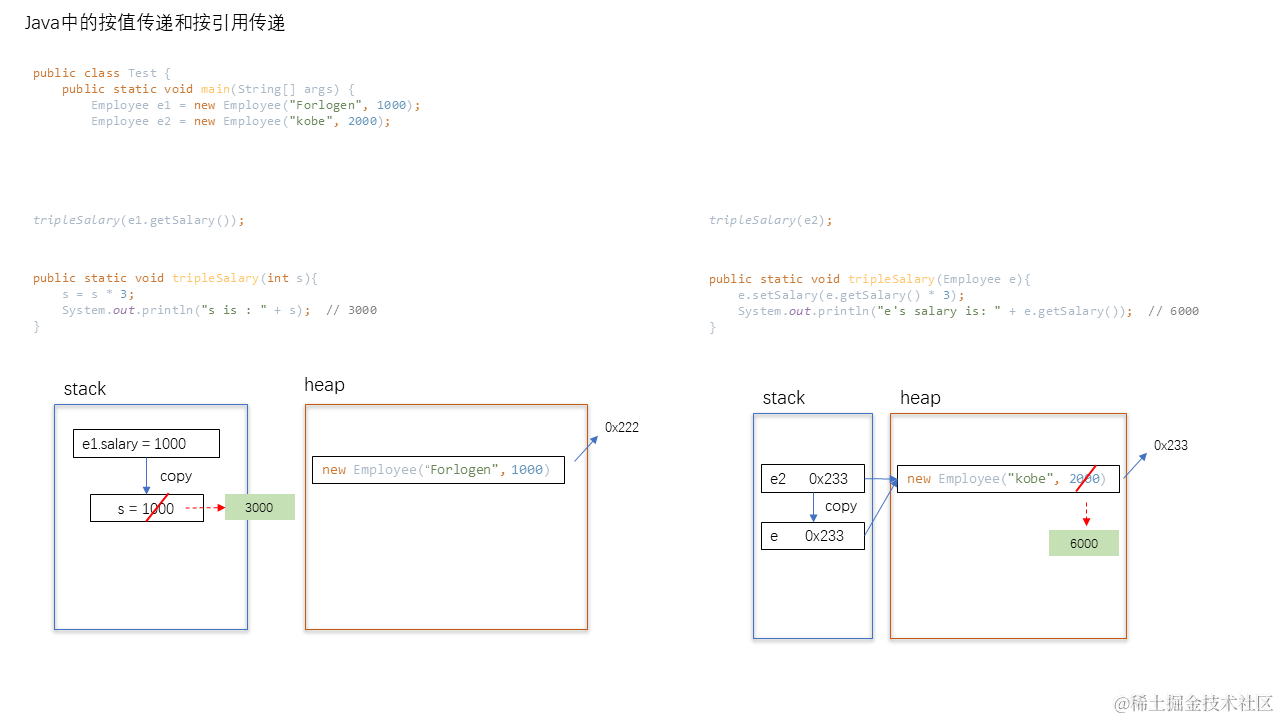Click the left 'heap' heading
Screen dimensions: 1280x720
325,385
